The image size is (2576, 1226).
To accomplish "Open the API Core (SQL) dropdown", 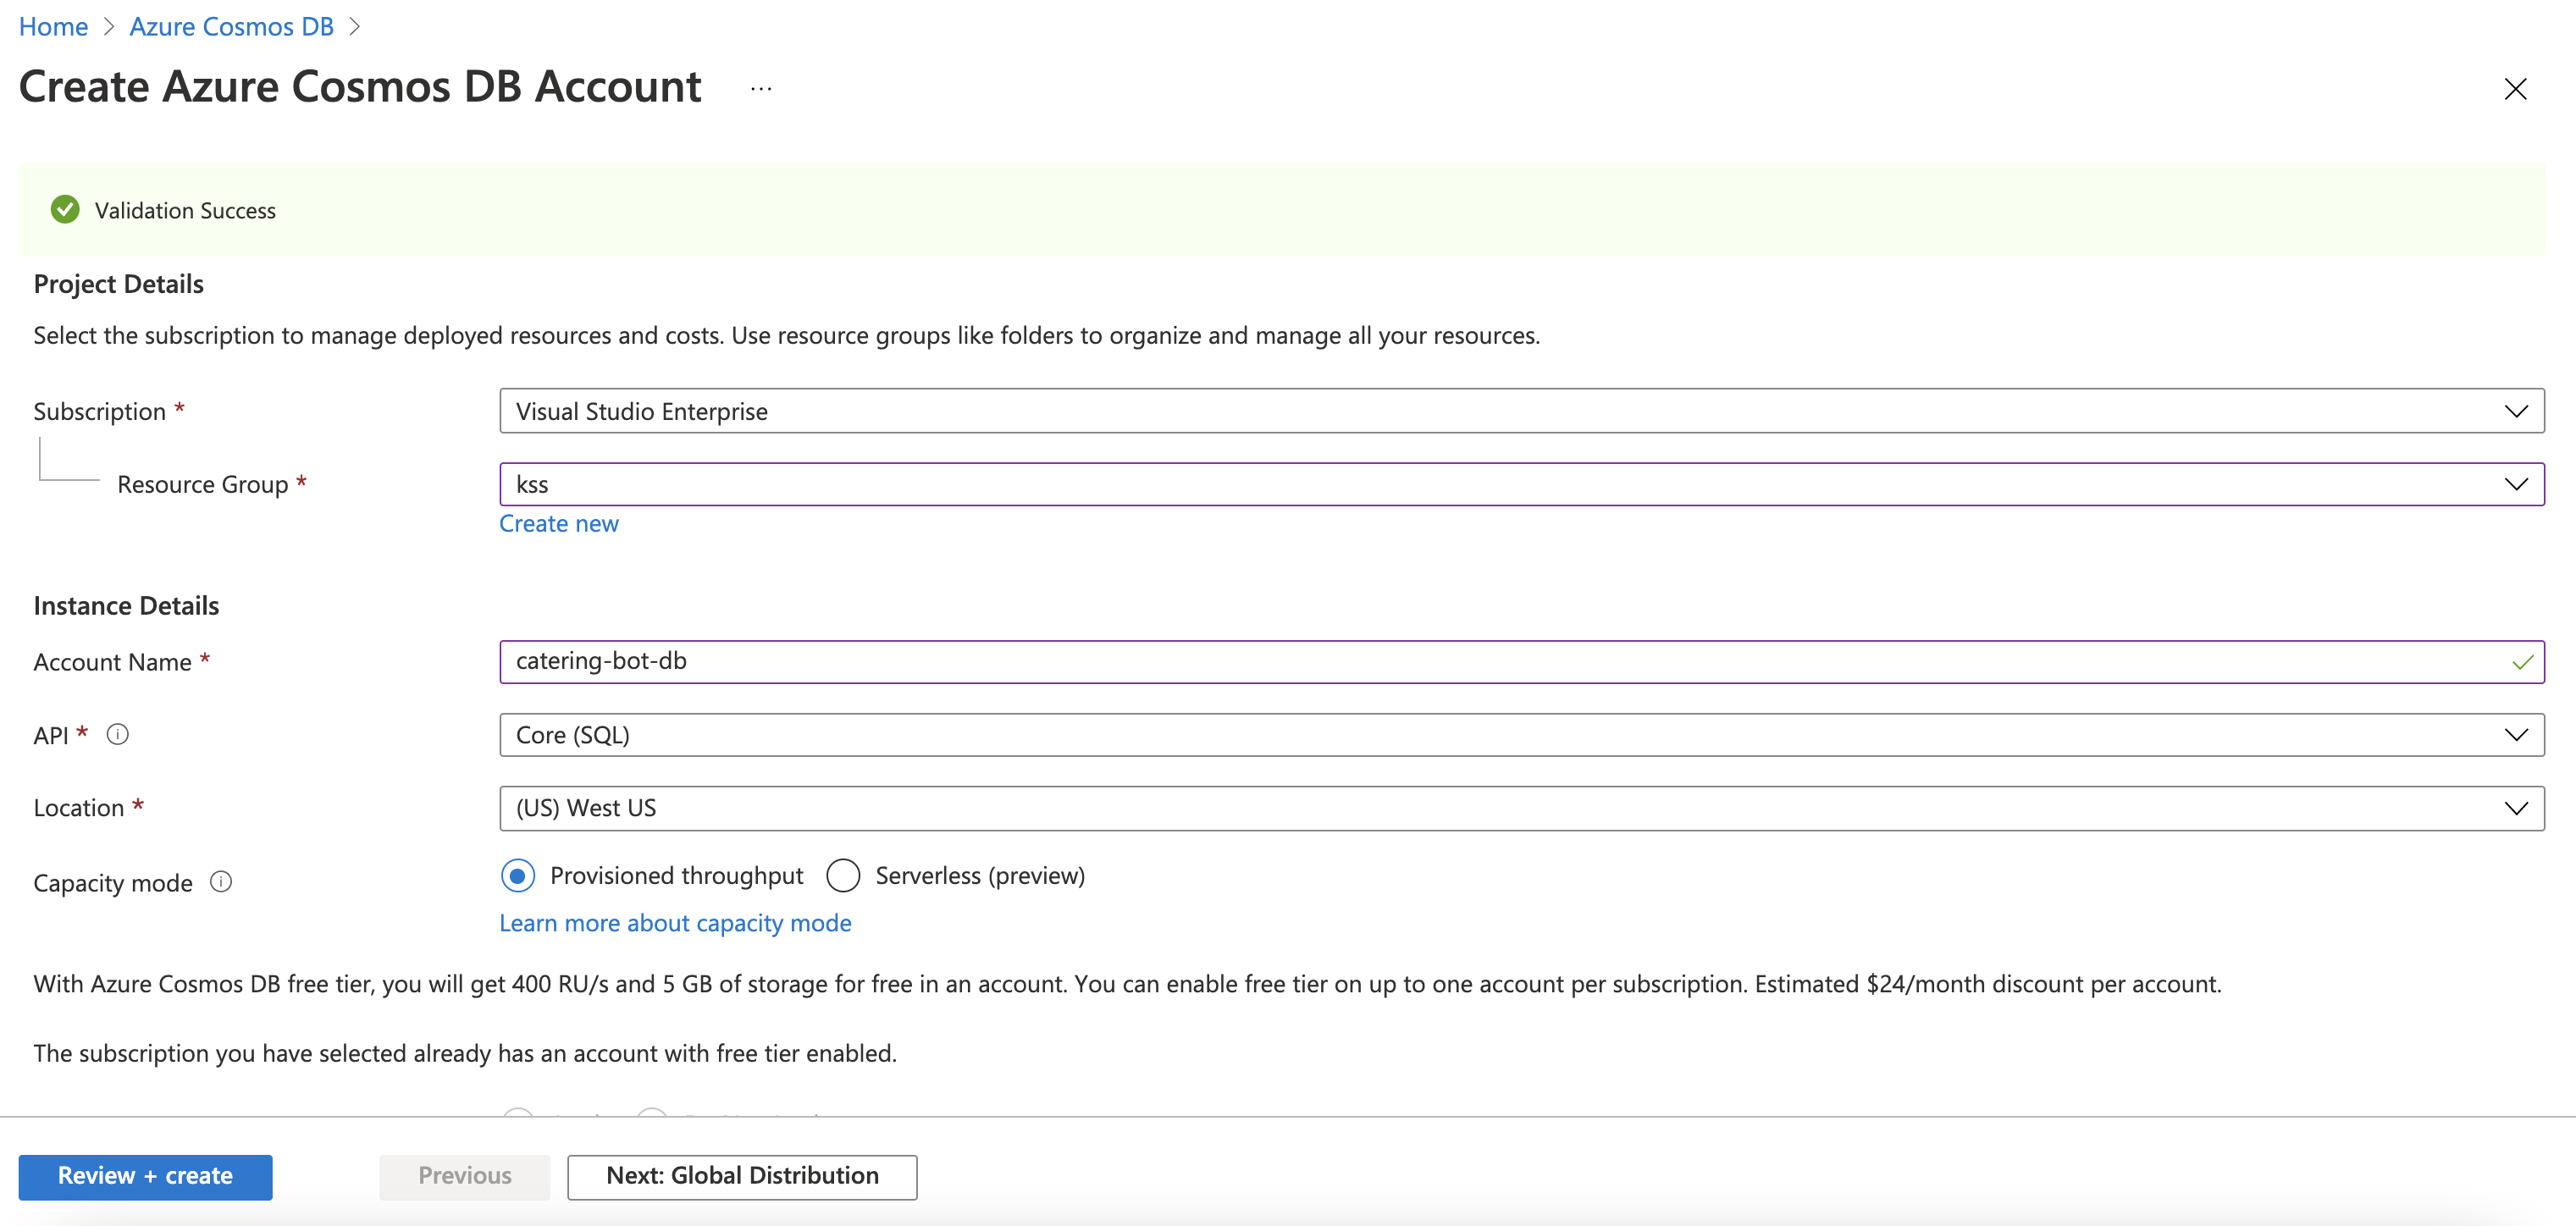I will pyautogui.click(x=1521, y=735).
